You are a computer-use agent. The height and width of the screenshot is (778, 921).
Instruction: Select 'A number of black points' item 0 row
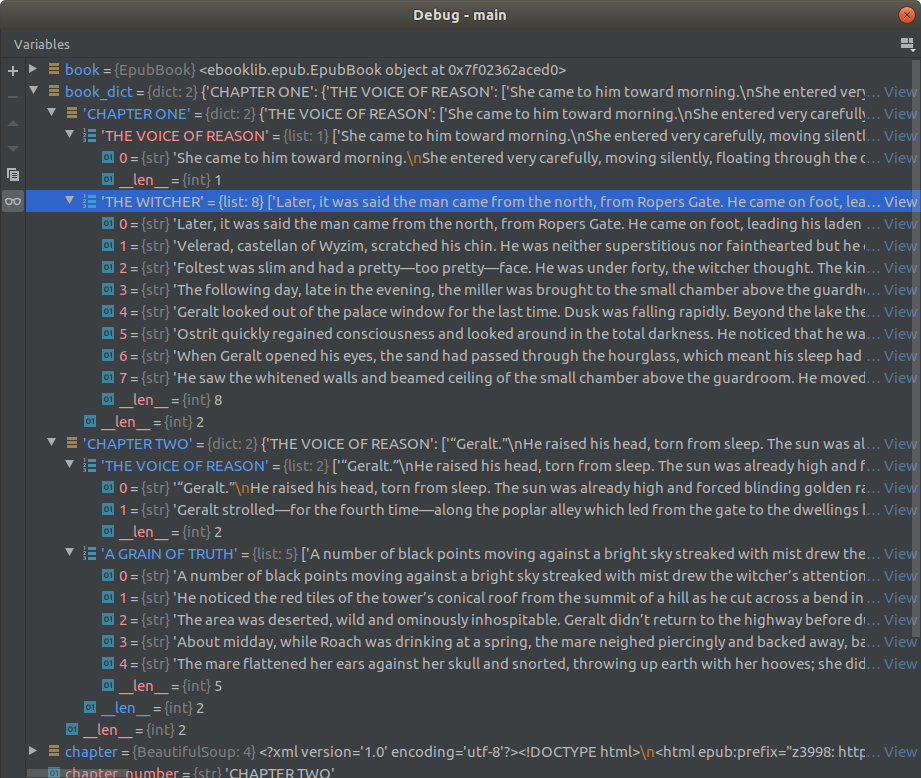coord(472,576)
